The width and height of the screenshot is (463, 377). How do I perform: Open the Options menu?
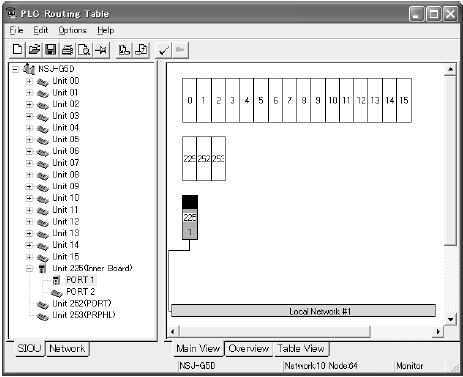point(72,30)
